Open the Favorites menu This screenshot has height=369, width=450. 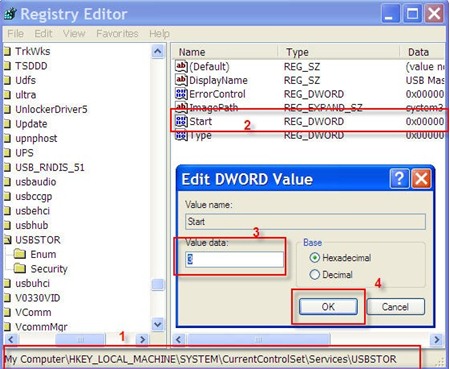117,33
